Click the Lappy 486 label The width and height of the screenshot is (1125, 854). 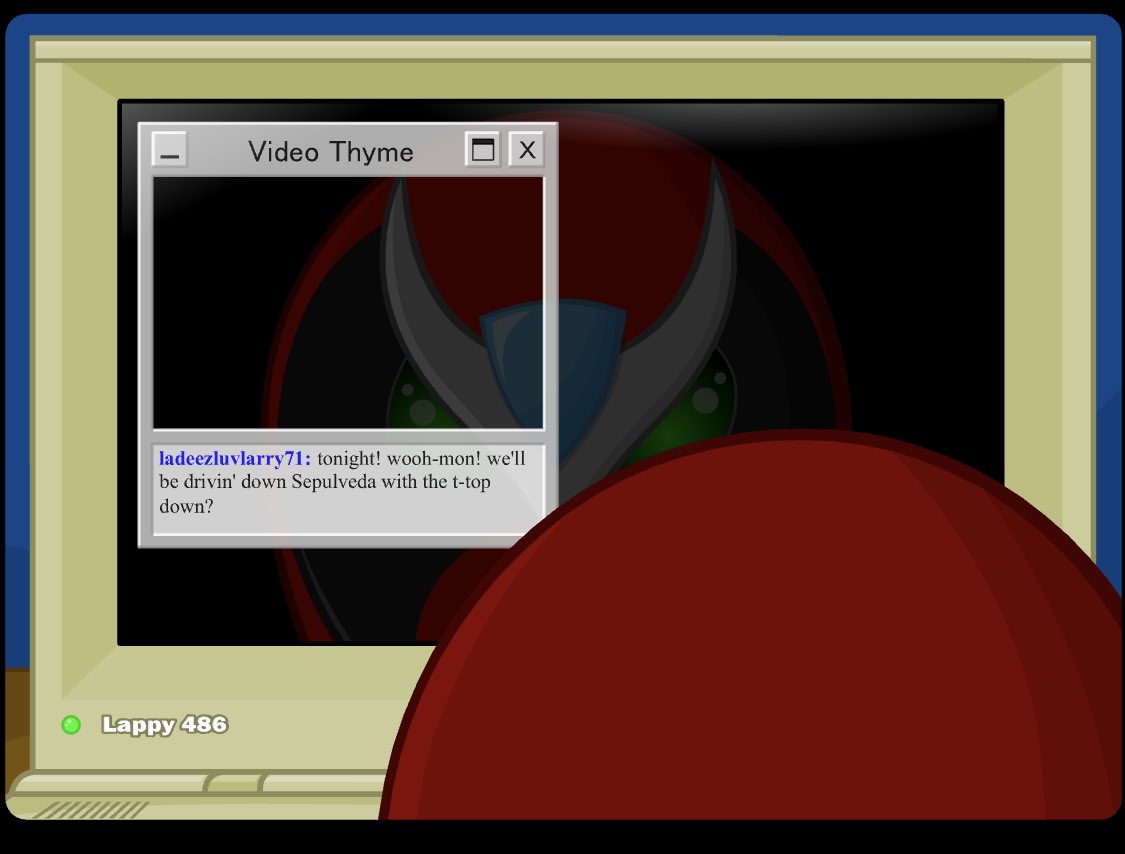pyautogui.click(x=164, y=725)
